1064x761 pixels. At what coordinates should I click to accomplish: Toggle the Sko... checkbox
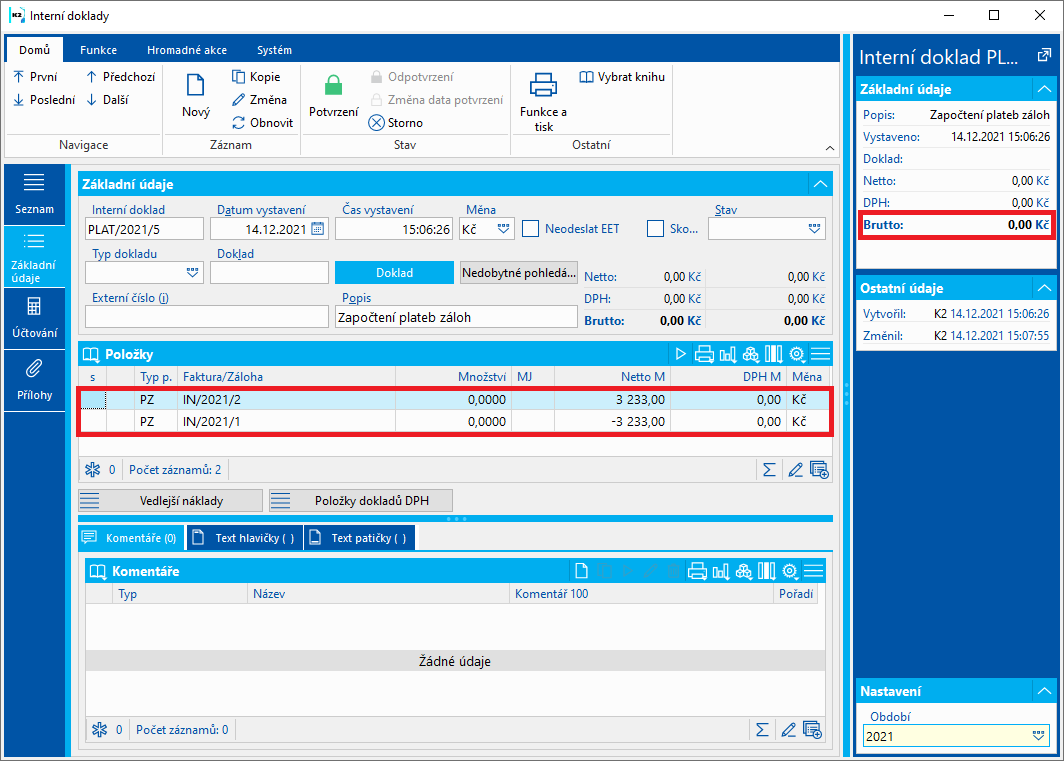coord(655,229)
